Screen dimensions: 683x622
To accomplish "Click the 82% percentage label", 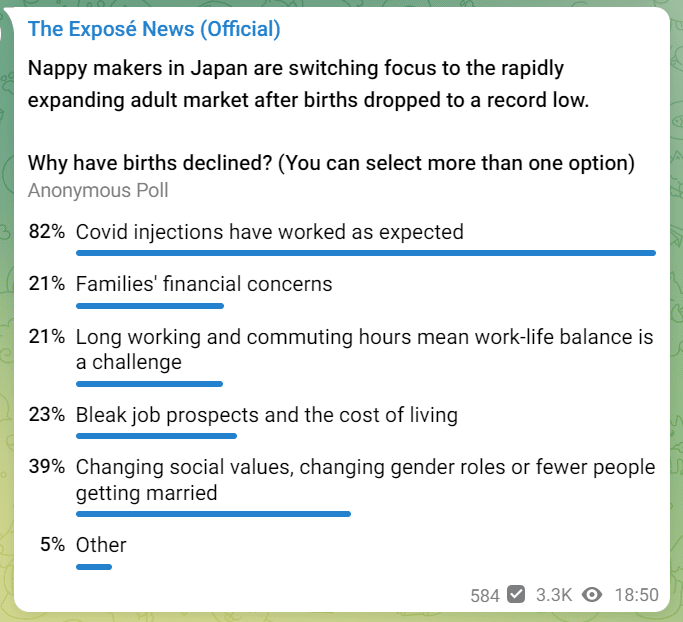I will 47,231.
